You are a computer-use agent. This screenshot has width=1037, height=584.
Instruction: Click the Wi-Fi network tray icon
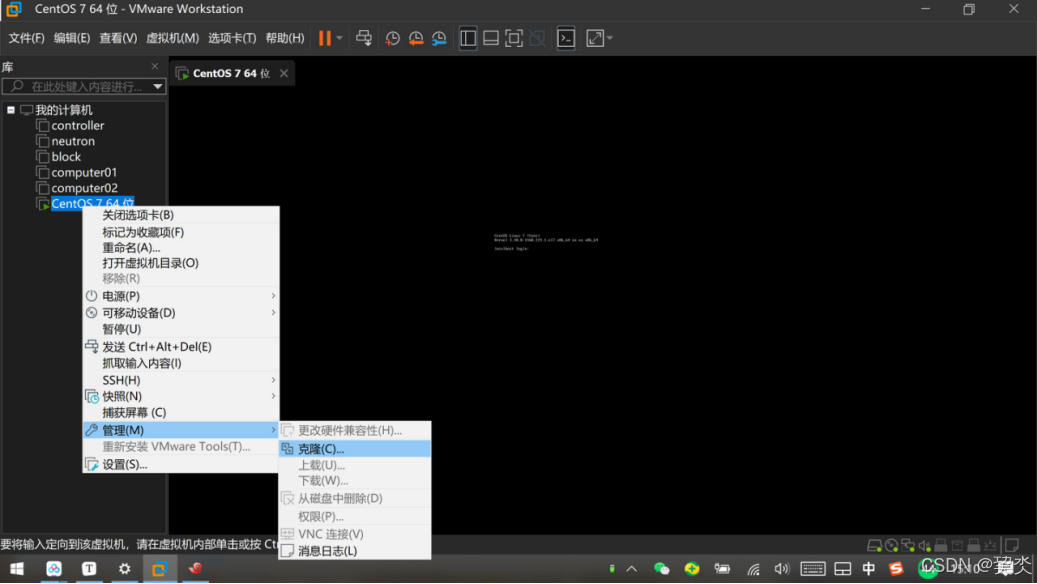[x=753, y=569]
